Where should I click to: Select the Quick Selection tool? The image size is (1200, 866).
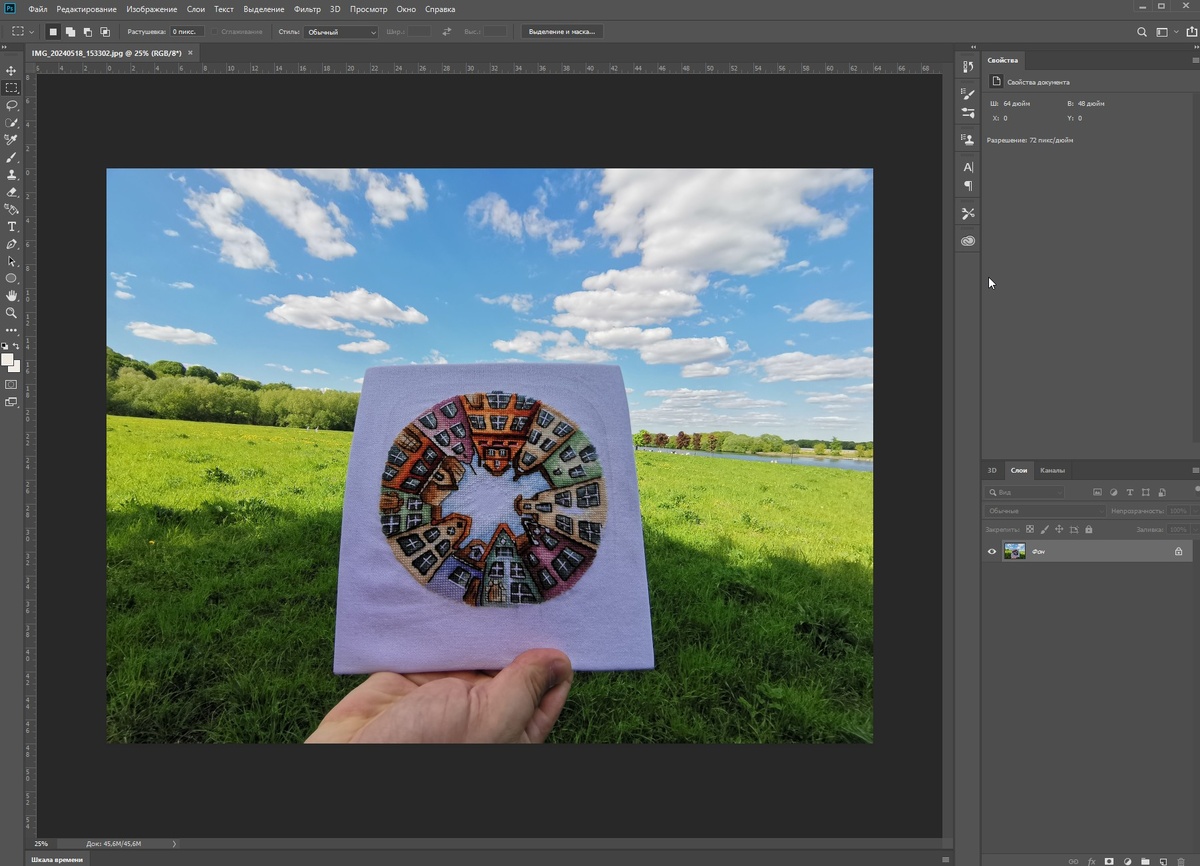pyautogui.click(x=11, y=123)
